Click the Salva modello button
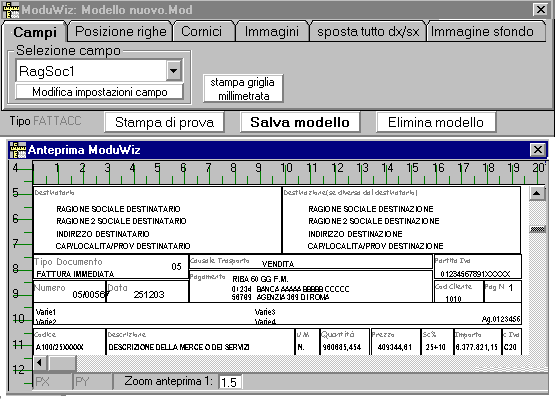Screen dimensions: 556x399 [x=300, y=122]
